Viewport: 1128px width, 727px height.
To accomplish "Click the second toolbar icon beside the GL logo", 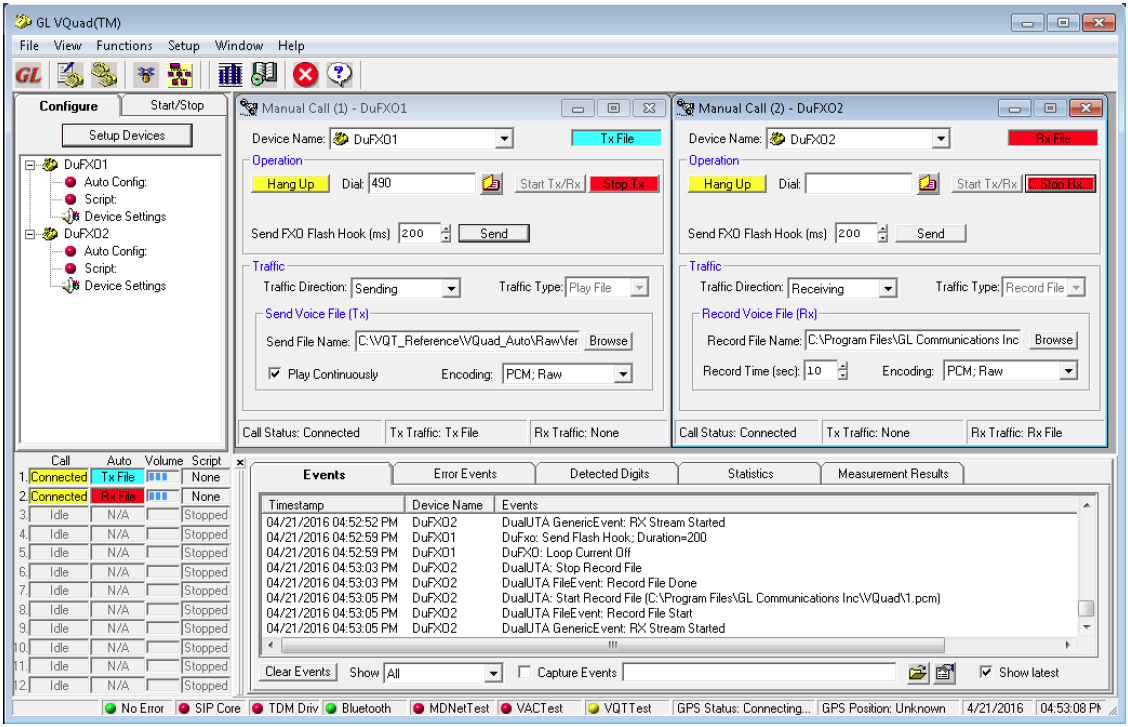I will point(70,74).
